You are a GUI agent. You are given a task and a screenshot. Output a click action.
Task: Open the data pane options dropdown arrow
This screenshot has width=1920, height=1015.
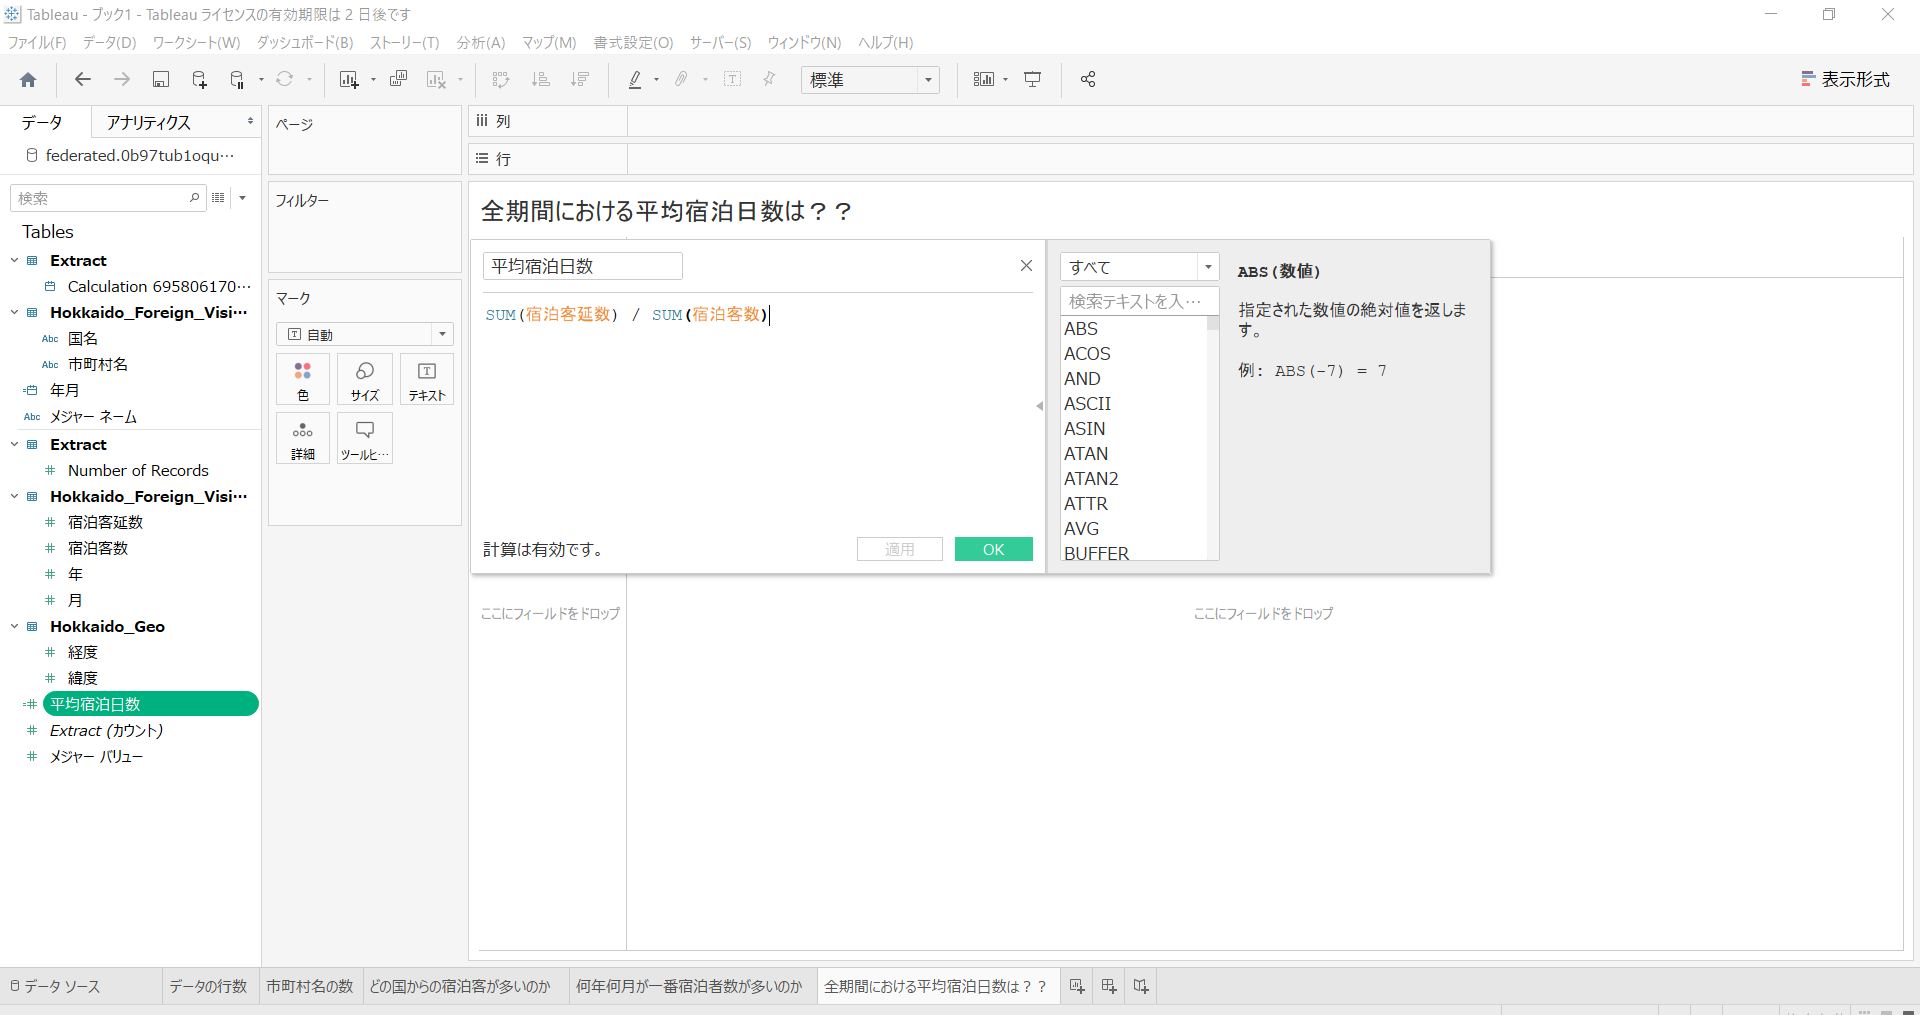pyautogui.click(x=242, y=198)
